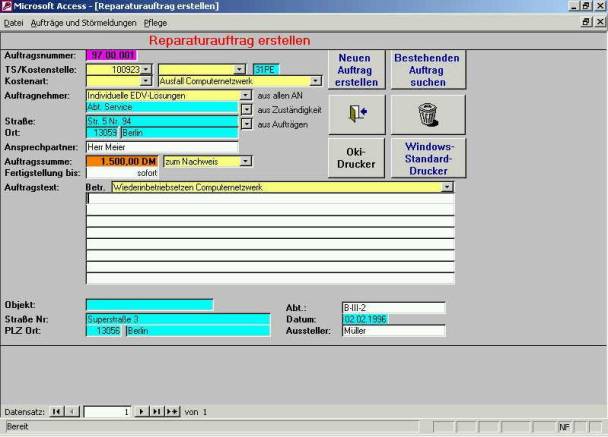Click the Str. 5 Nr. 94 field

162,121
